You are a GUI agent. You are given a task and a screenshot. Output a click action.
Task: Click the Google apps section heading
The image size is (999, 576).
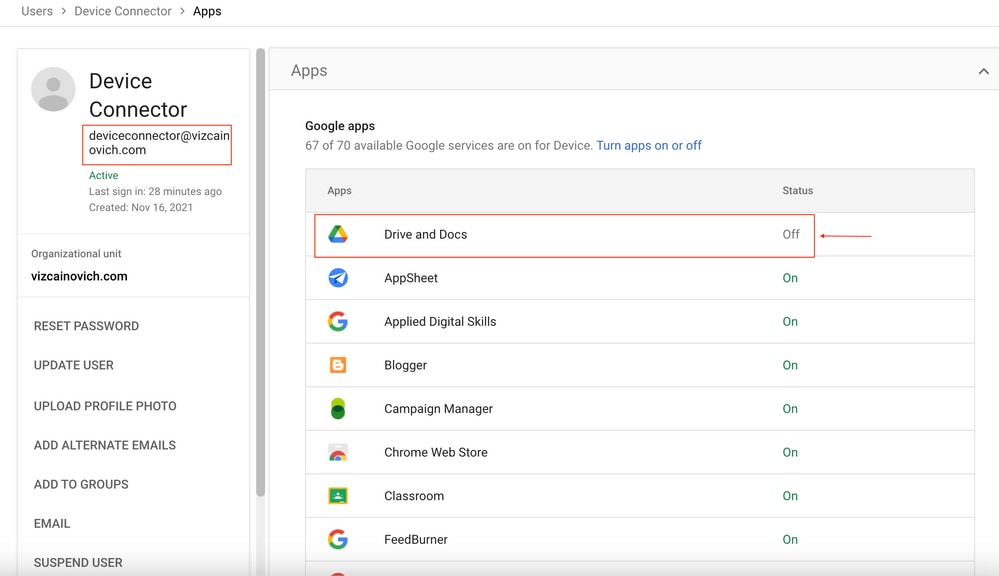[340, 126]
